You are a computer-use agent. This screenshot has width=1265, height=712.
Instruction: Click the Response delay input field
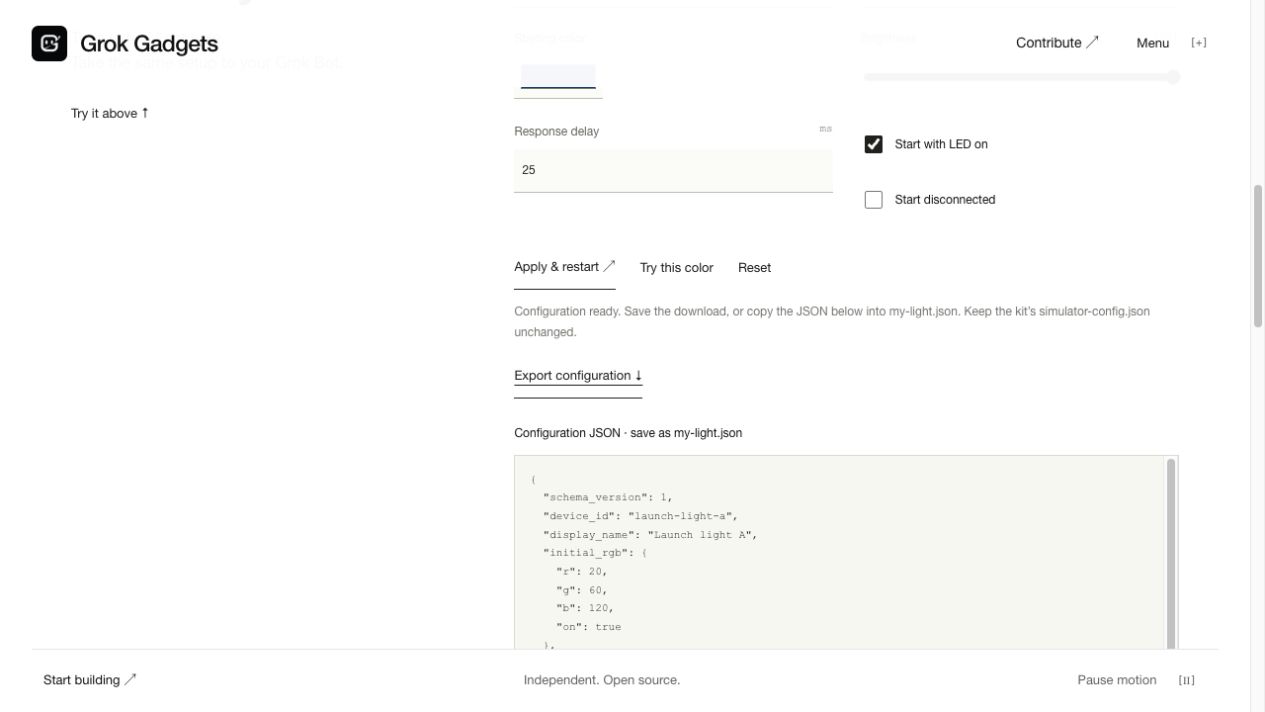point(673,170)
